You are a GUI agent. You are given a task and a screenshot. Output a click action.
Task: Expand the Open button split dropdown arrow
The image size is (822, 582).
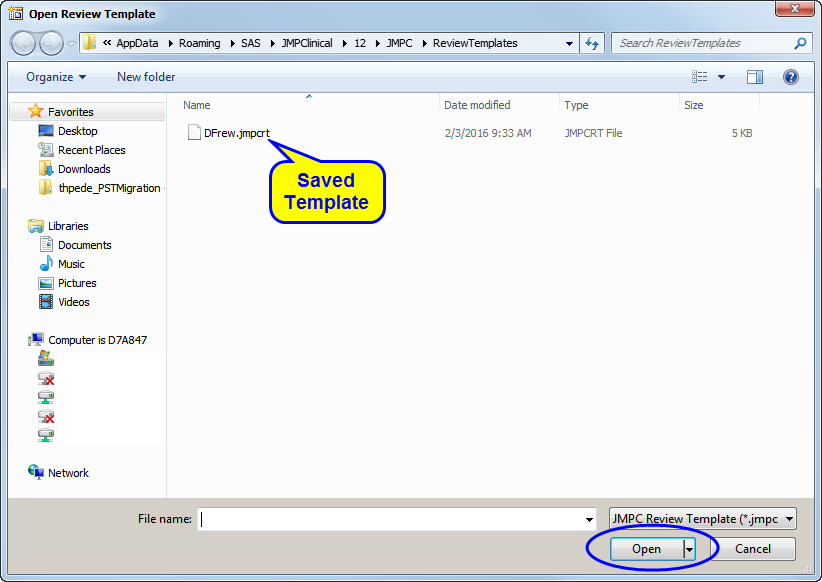click(689, 549)
